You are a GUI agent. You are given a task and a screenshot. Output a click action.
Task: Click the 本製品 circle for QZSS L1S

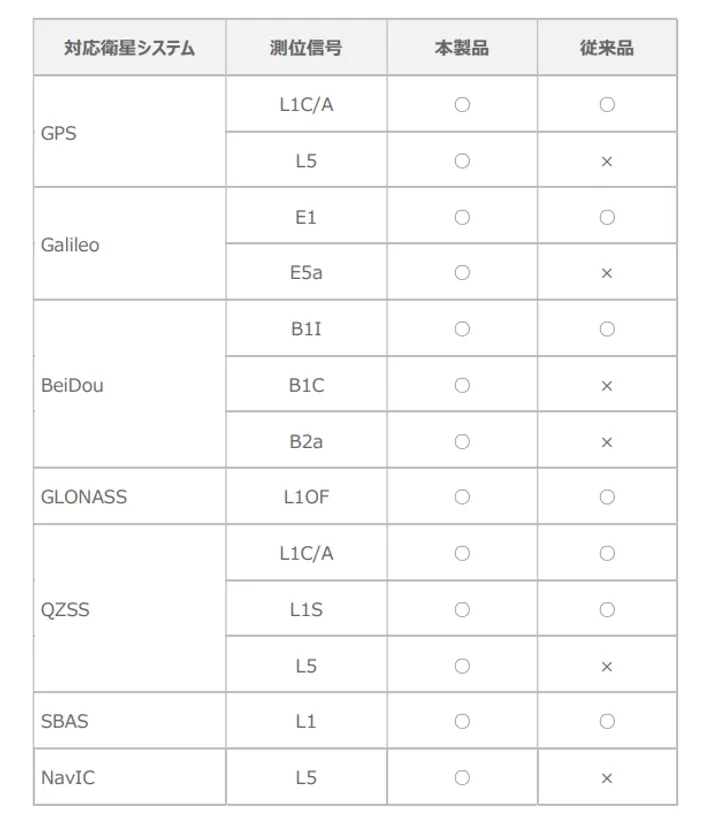(462, 609)
